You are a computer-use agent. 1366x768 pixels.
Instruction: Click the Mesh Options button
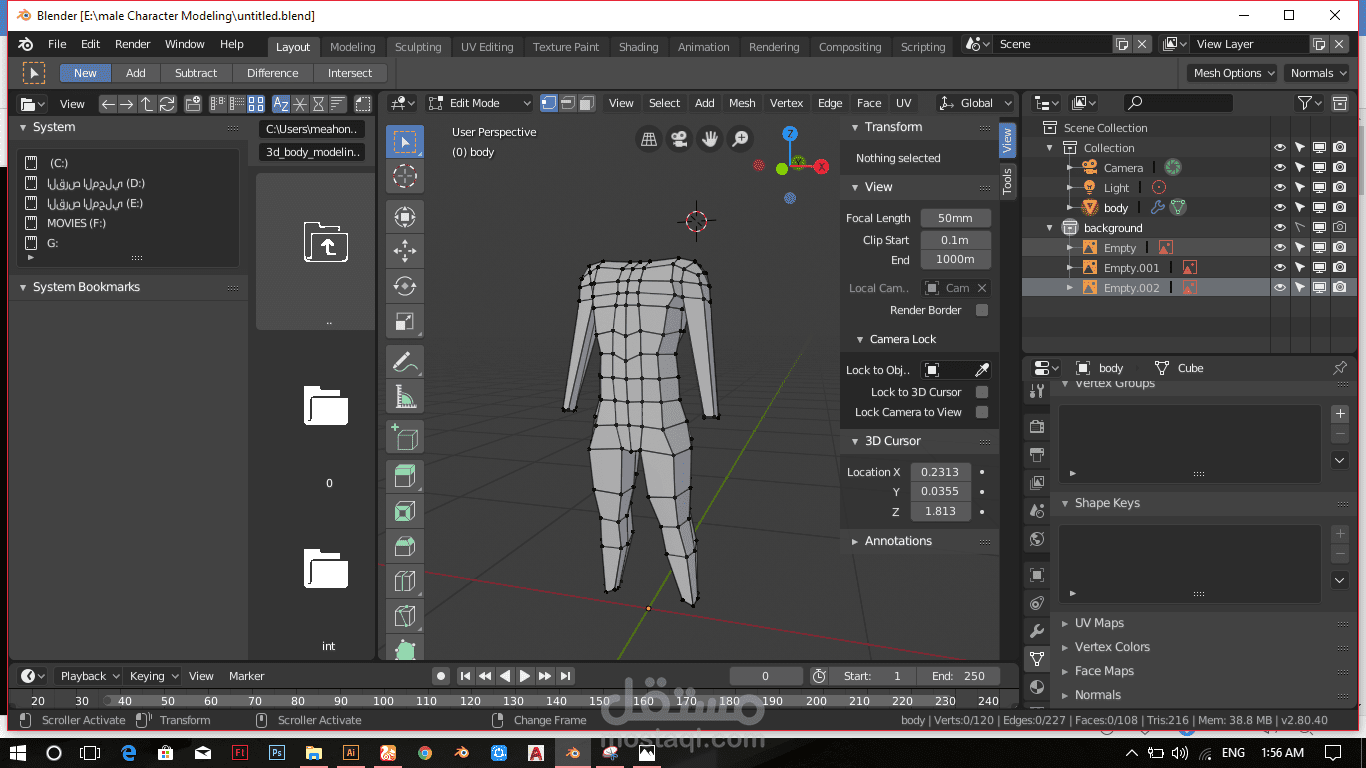click(x=1233, y=73)
